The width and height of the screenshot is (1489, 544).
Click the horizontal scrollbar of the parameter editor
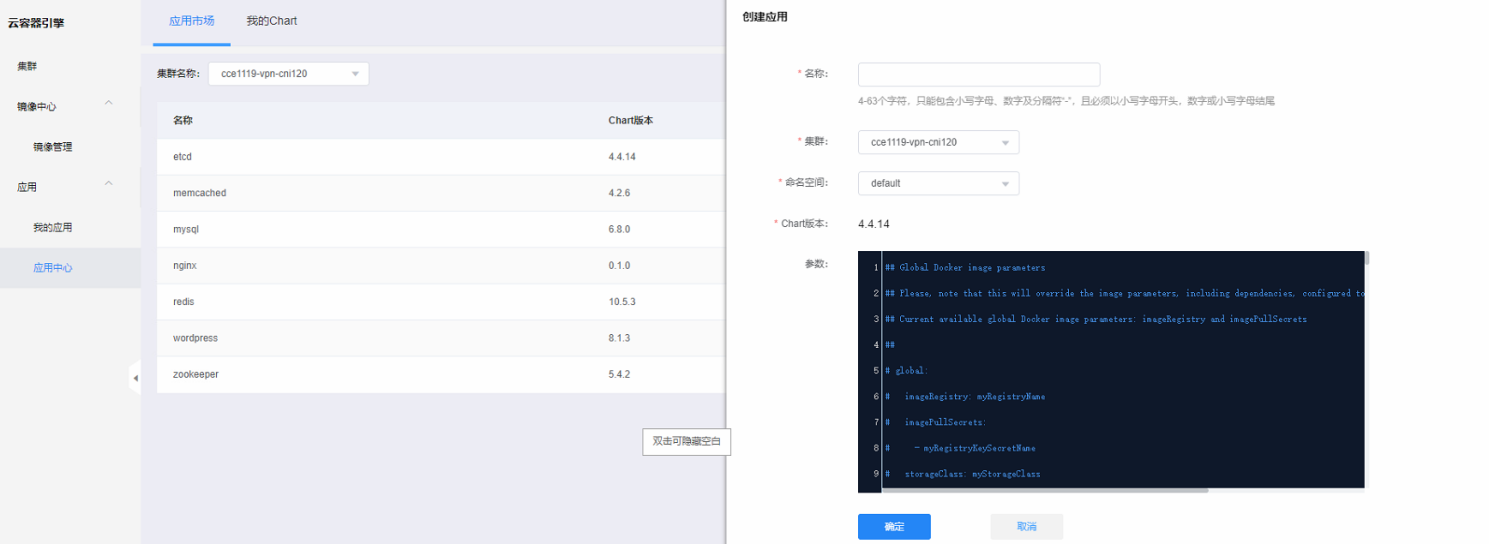pos(1045,490)
